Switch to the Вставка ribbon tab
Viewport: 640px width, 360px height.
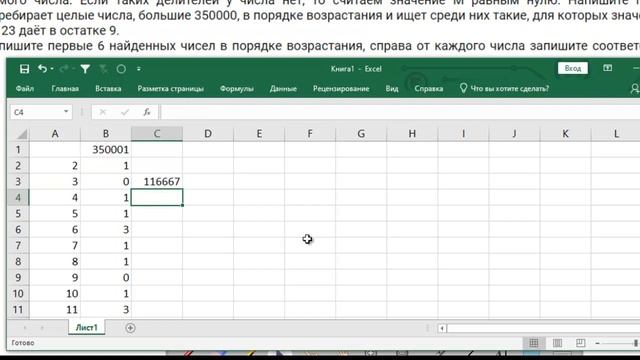pyautogui.click(x=108, y=89)
